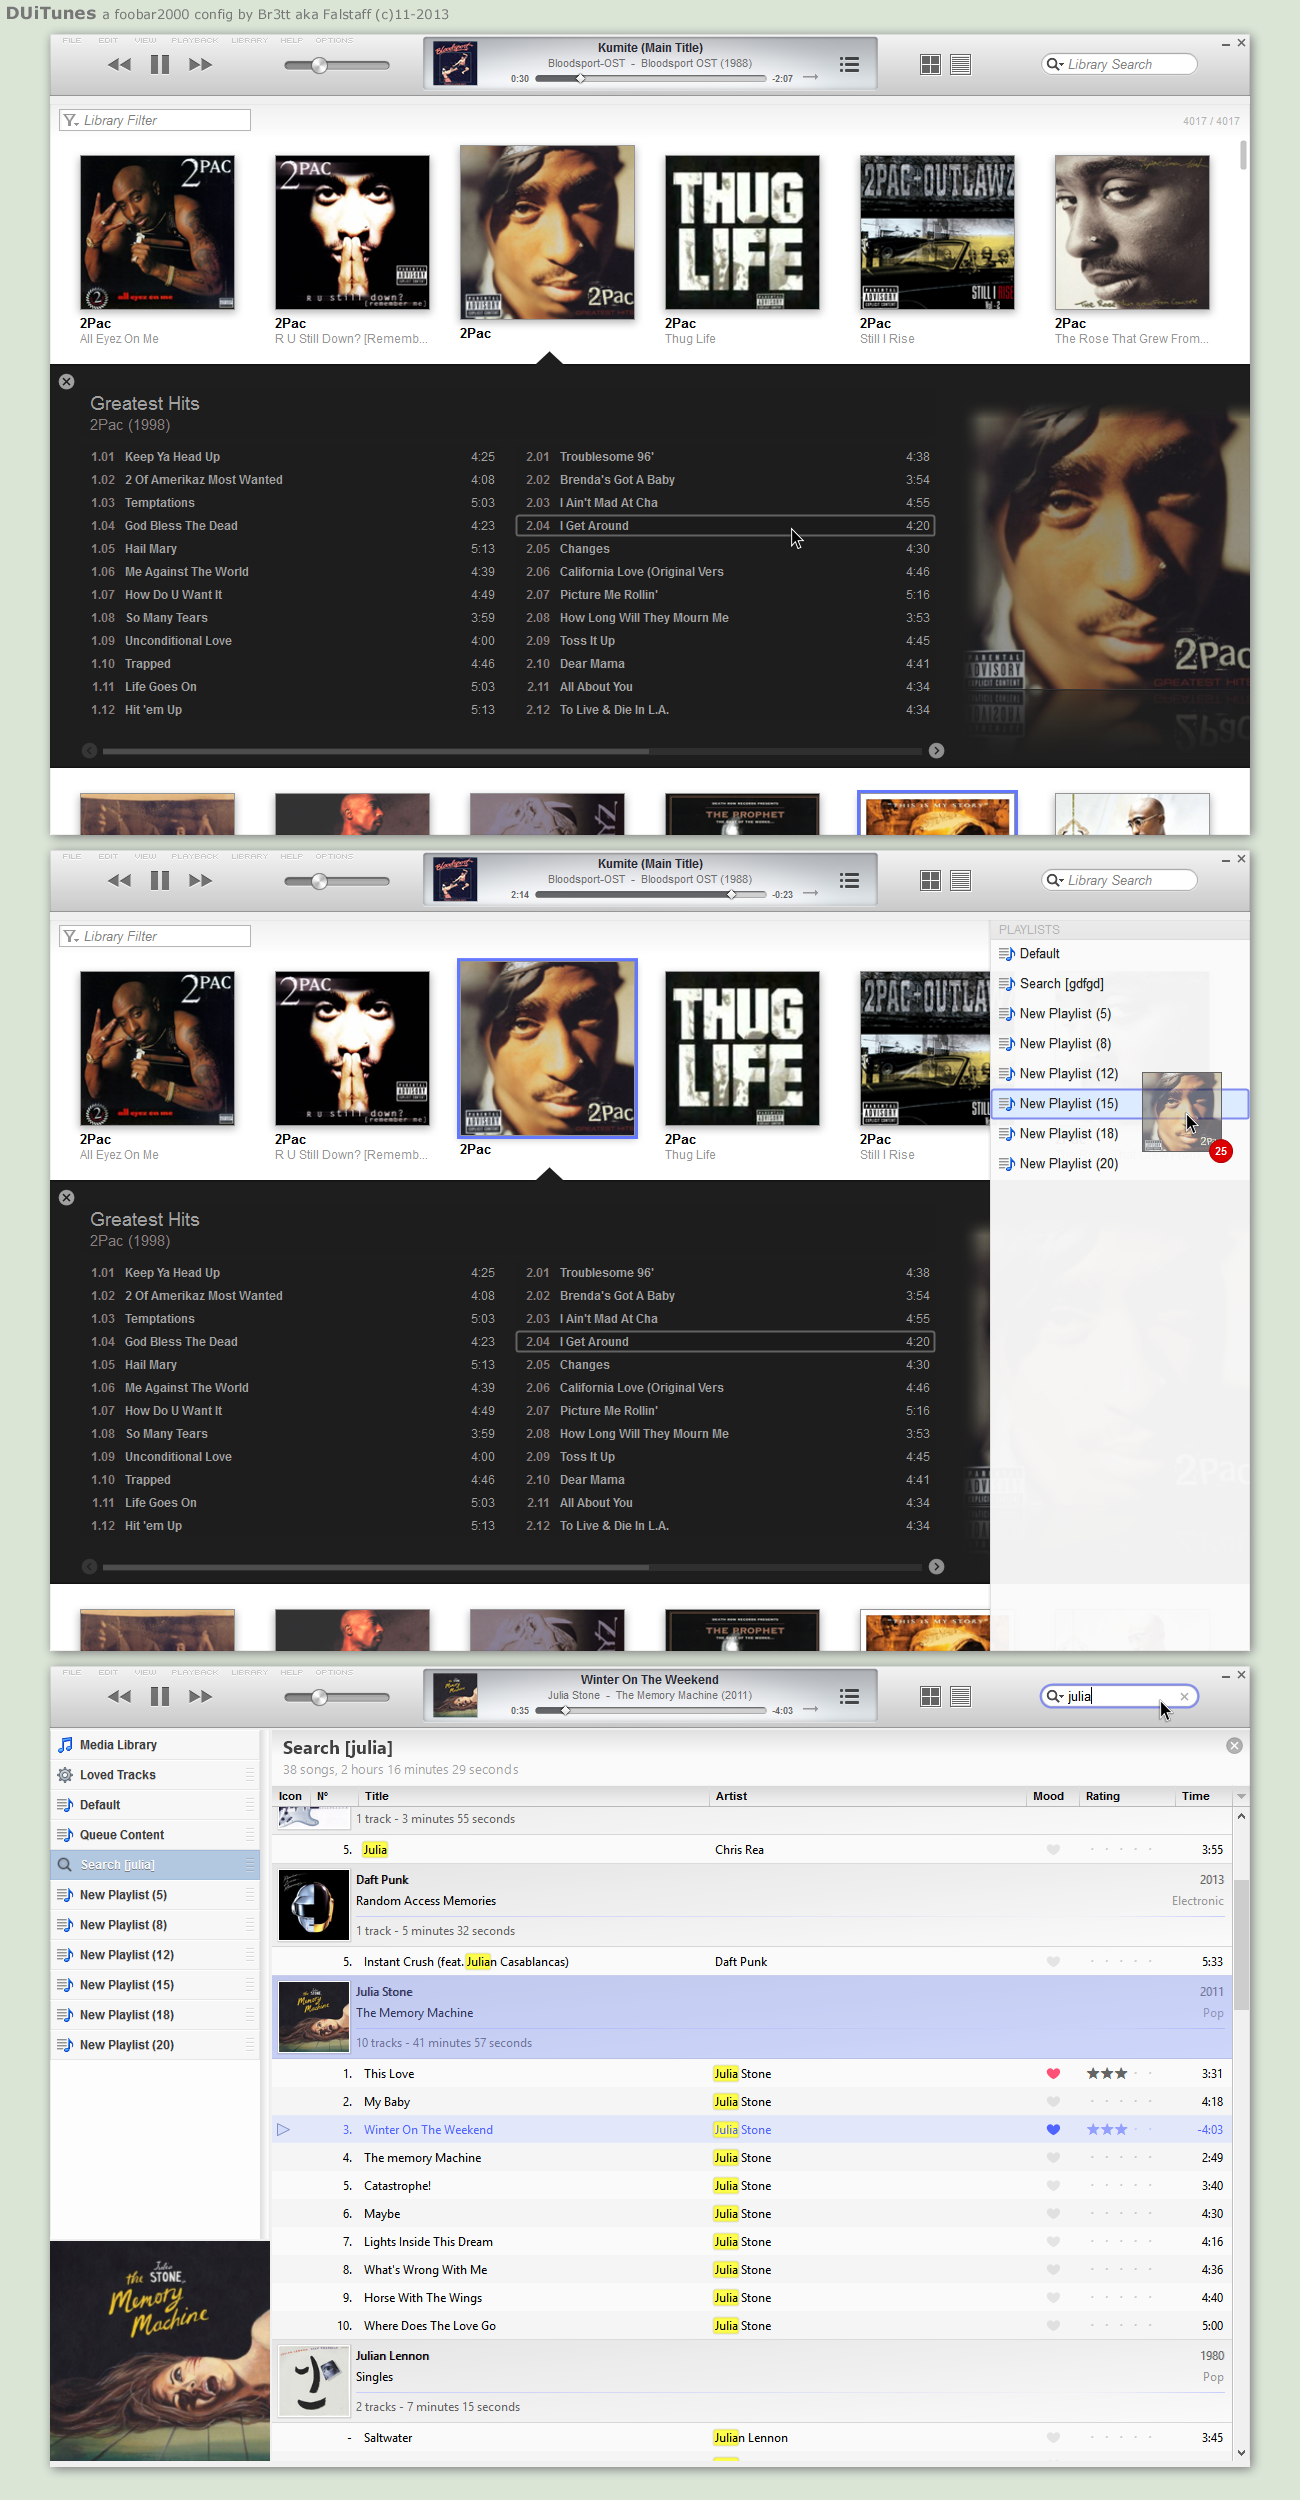Viewport: 1300px width, 2500px height.
Task: Select Thug Life album cover in top window
Action: coord(742,233)
